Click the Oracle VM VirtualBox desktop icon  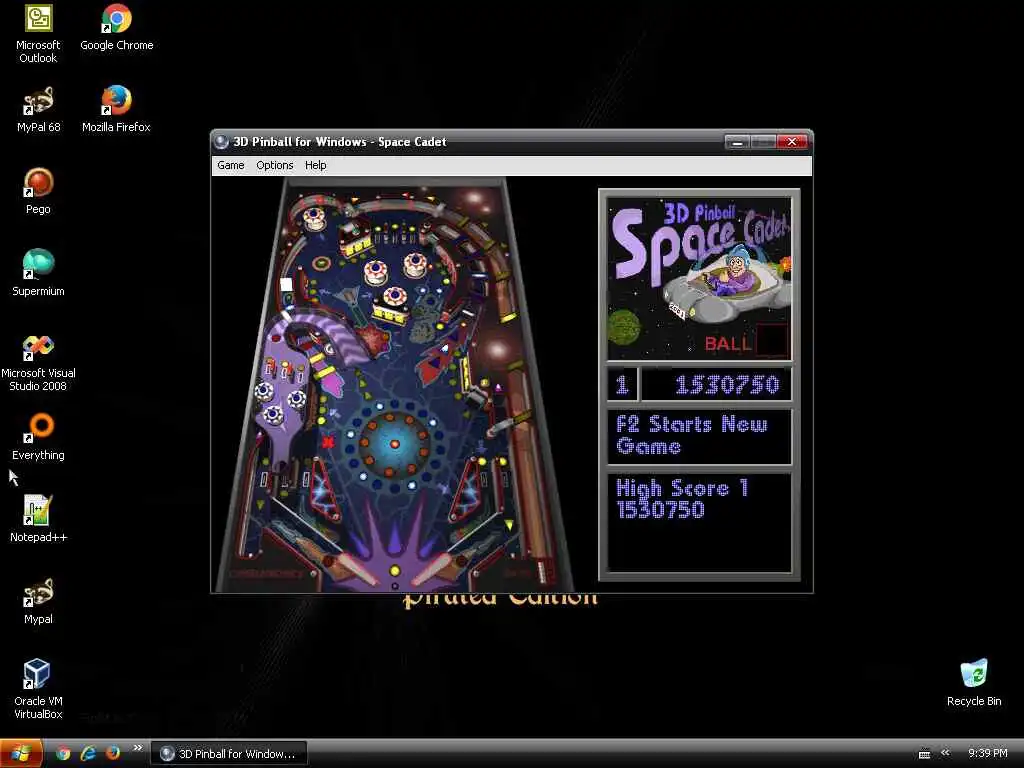(x=38, y=690)
